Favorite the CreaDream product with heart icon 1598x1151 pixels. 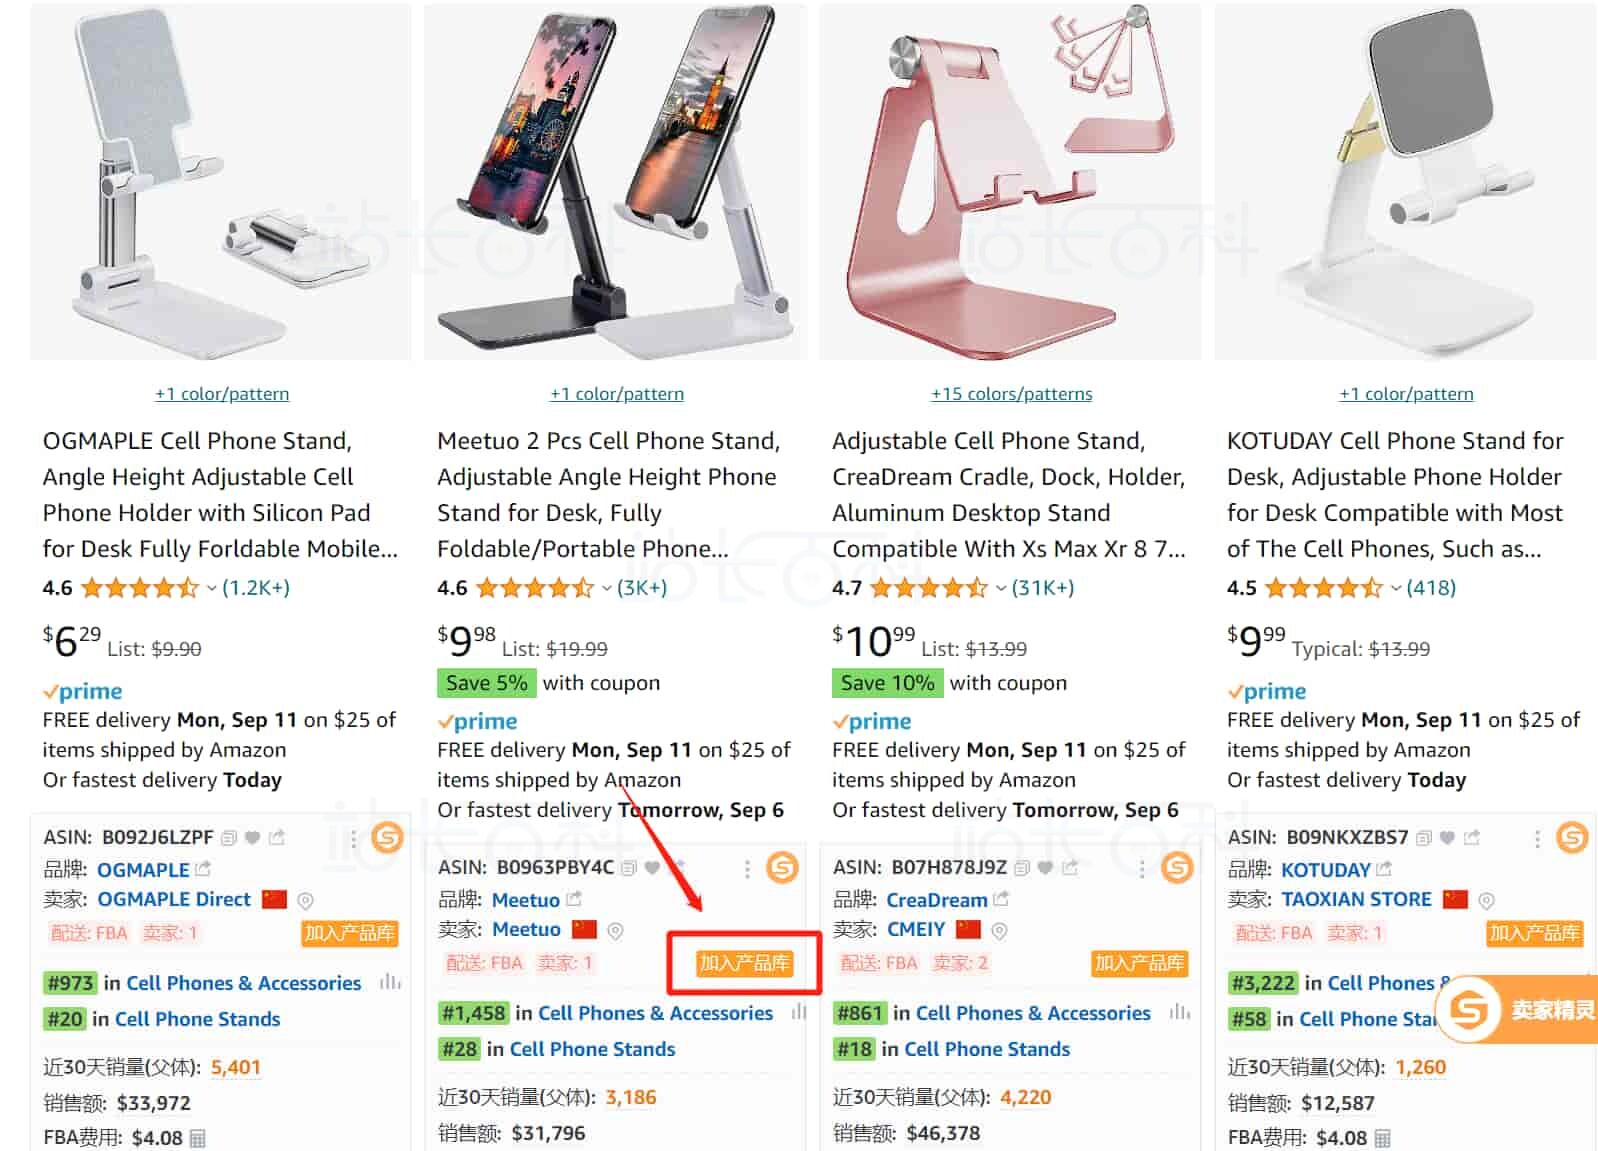click(x=1045, y=868)
